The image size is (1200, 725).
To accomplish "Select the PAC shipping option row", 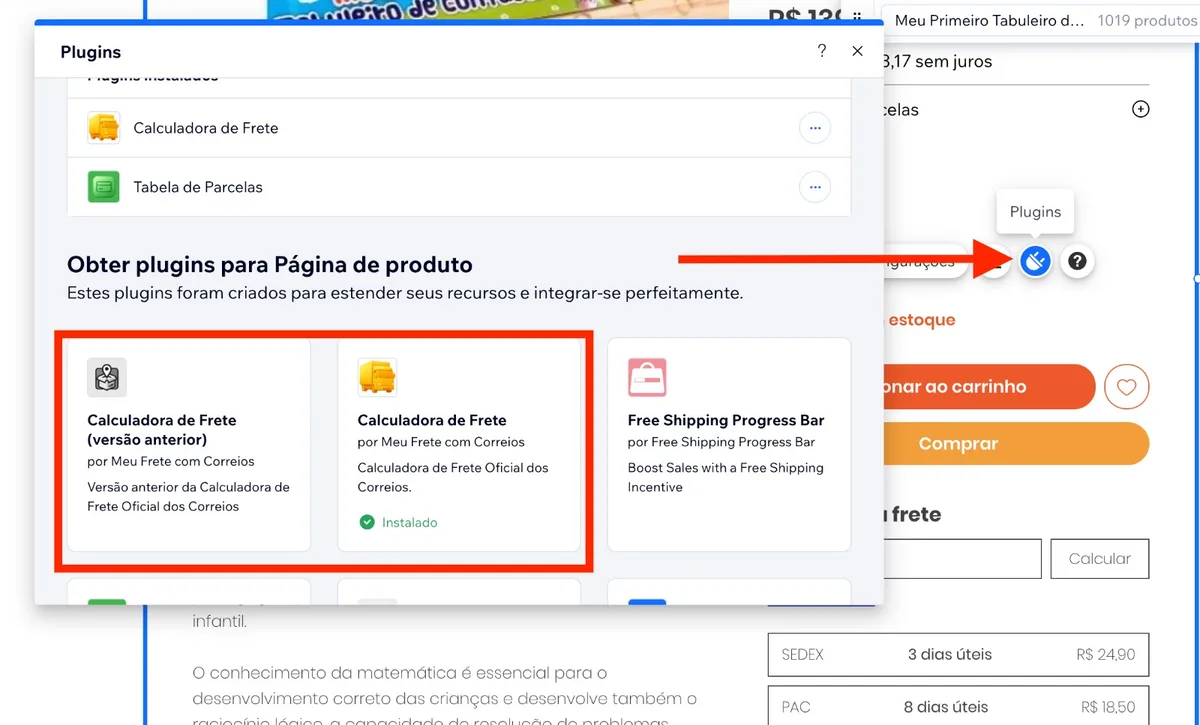I will pyautogui.click(x=959, y=705).
